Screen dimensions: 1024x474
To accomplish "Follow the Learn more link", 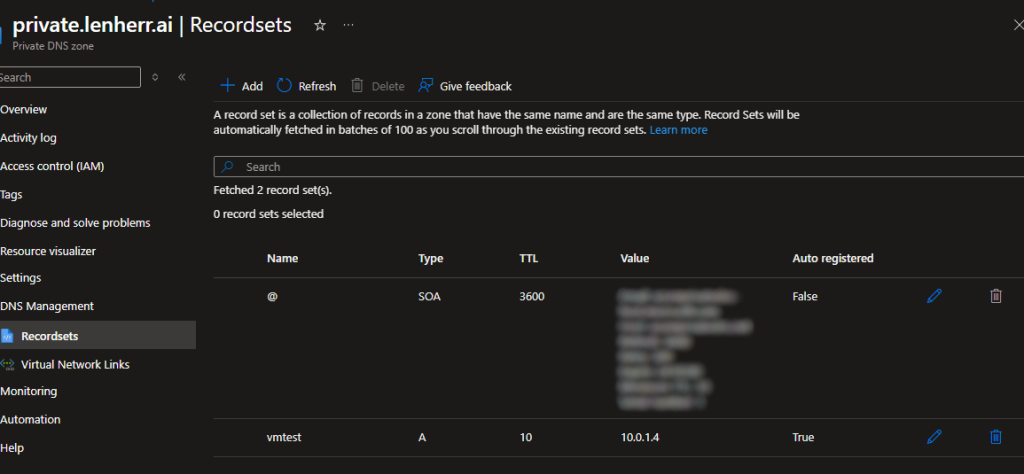I will (678, 130).
